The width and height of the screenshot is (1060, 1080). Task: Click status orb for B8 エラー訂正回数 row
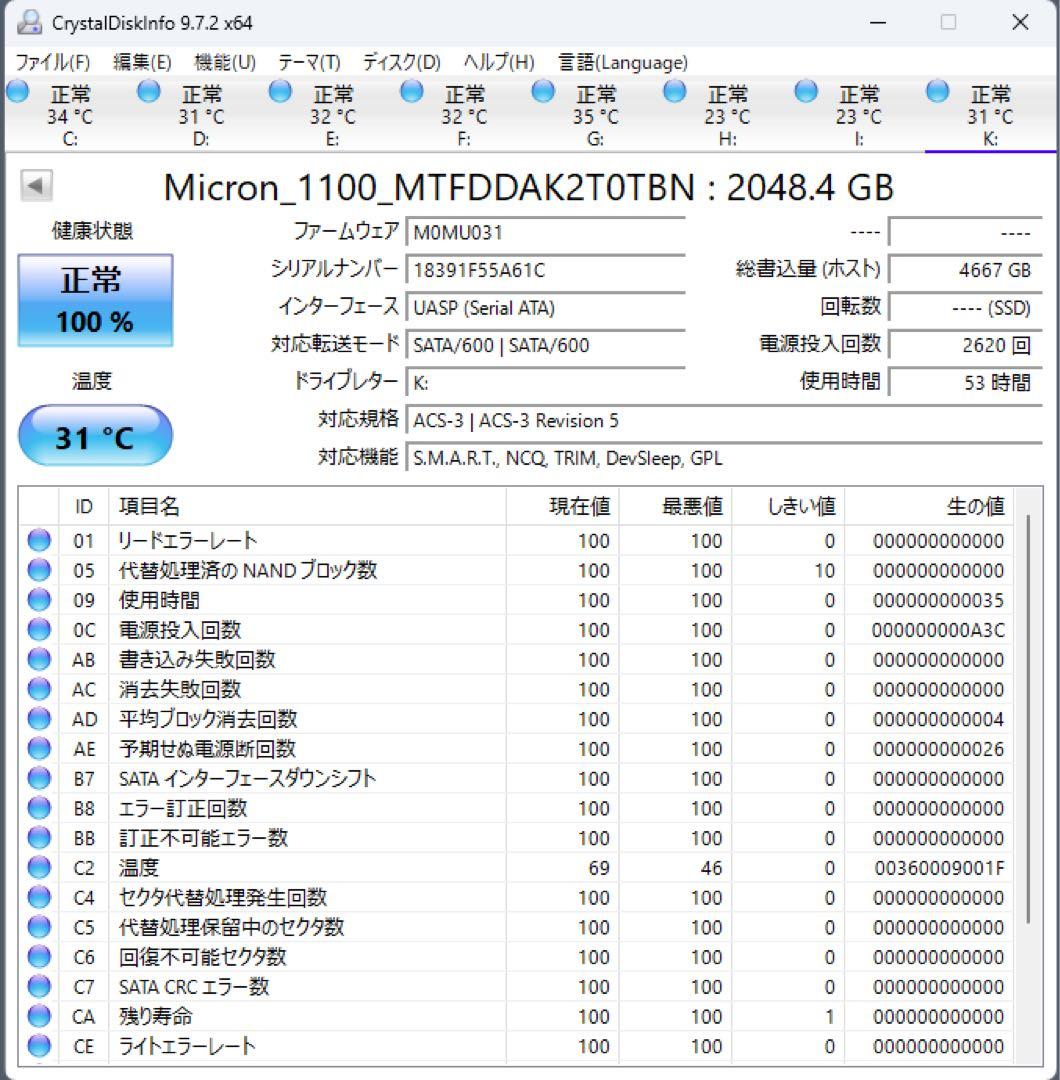[39, 808]
